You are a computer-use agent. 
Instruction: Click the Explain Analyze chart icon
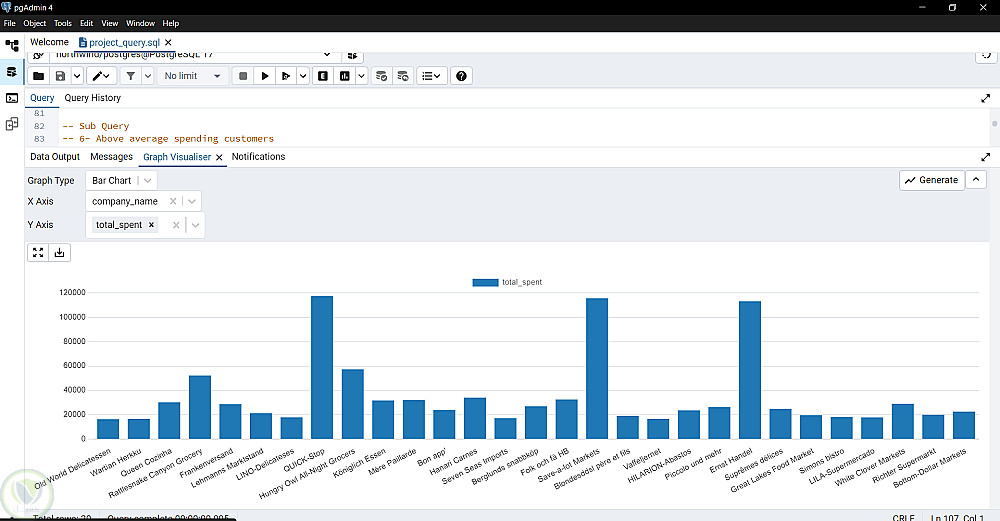point(344,76)
